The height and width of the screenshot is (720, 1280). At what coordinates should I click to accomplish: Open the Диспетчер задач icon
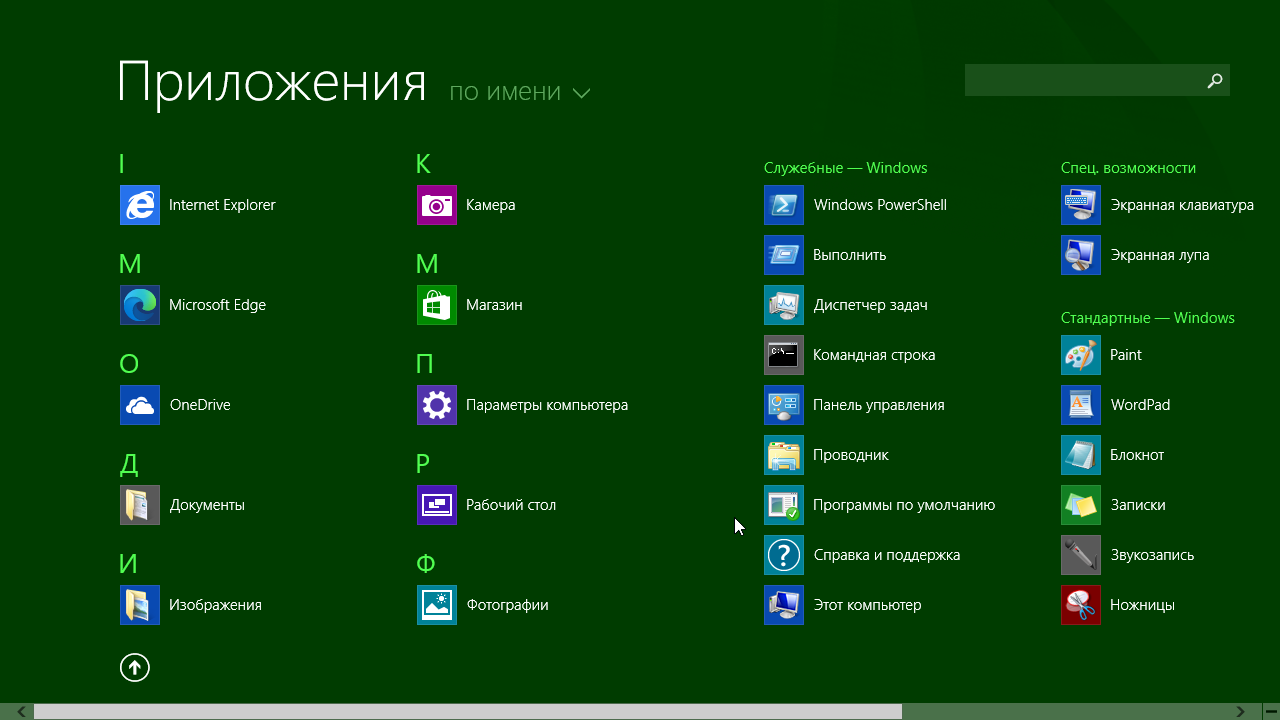[x=784, y=305]
